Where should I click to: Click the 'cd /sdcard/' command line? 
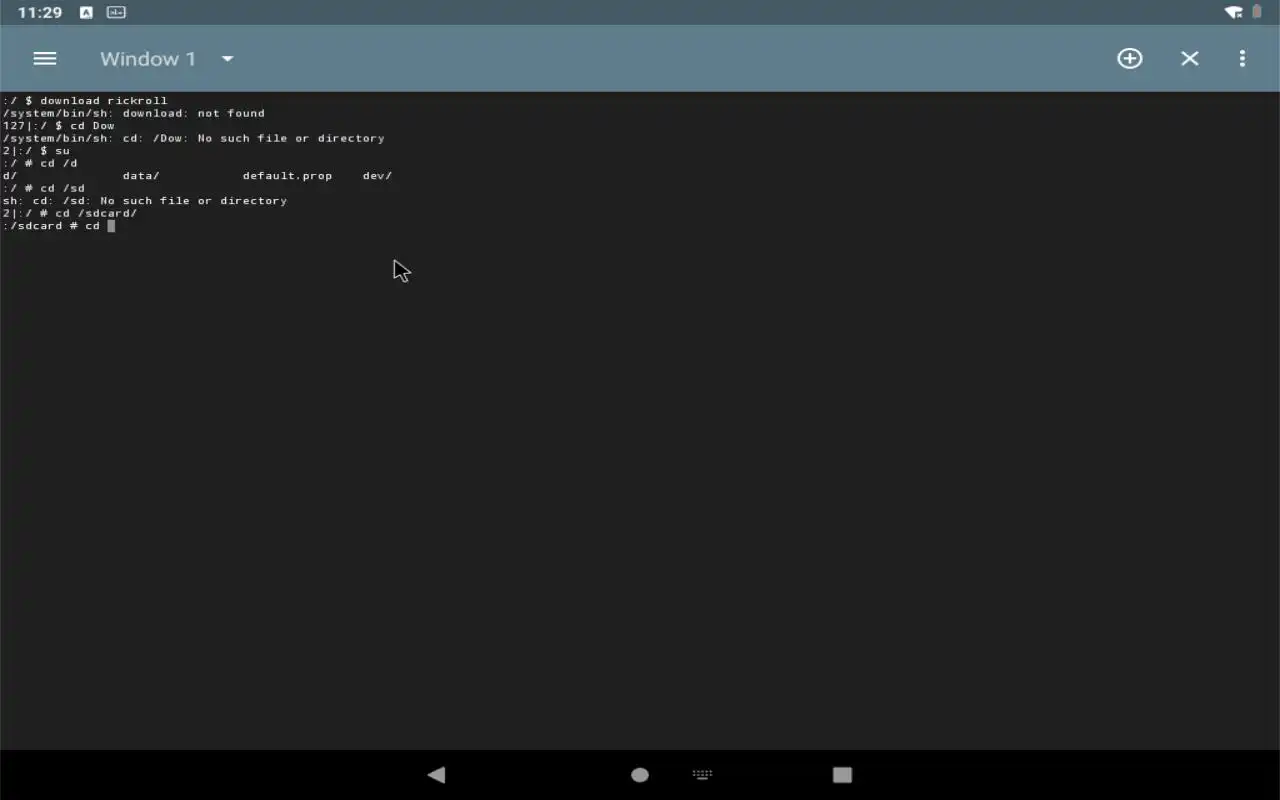(70, 213)
